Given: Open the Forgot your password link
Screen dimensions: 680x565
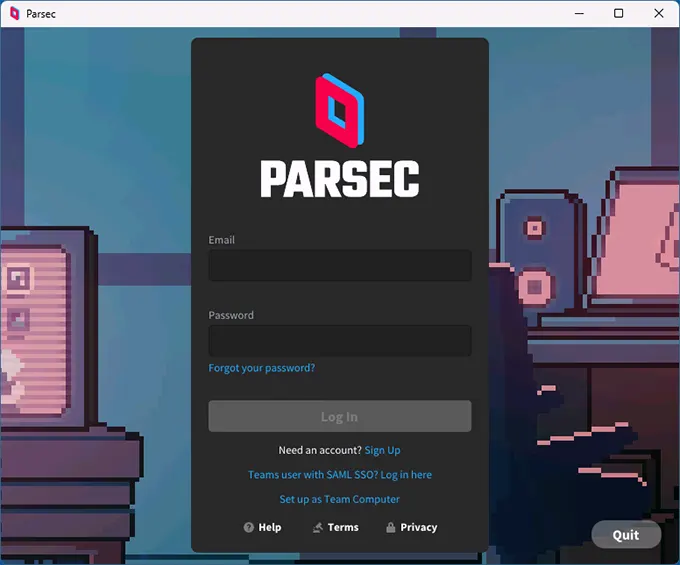Looking at the screenshot, I should pos(262,368).
